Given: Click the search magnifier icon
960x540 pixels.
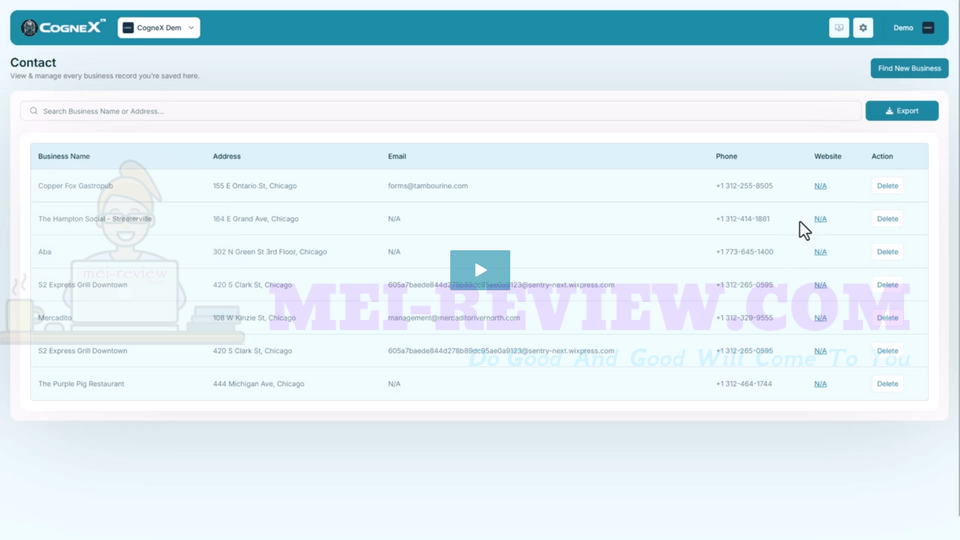Looking at the screenshot, I should [x=34, y=111].
